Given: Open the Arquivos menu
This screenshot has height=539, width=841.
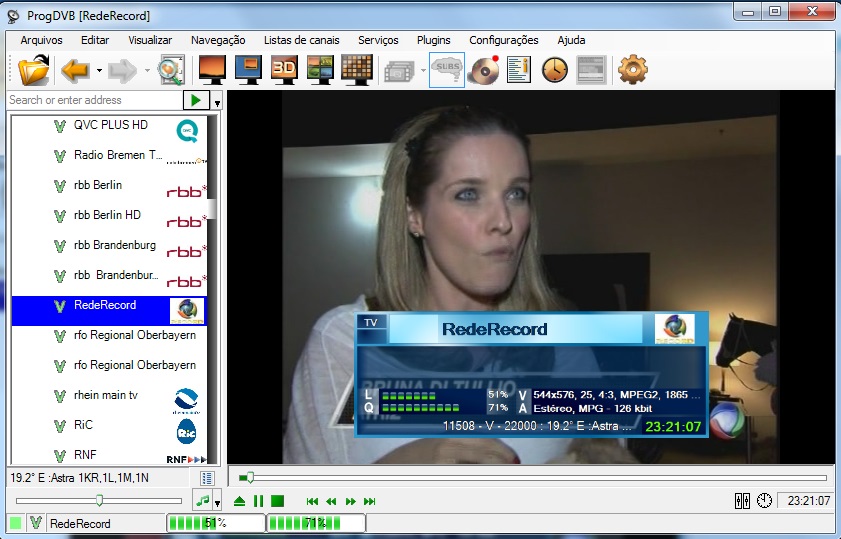Looking at the screenshot, I should point(41,40).
